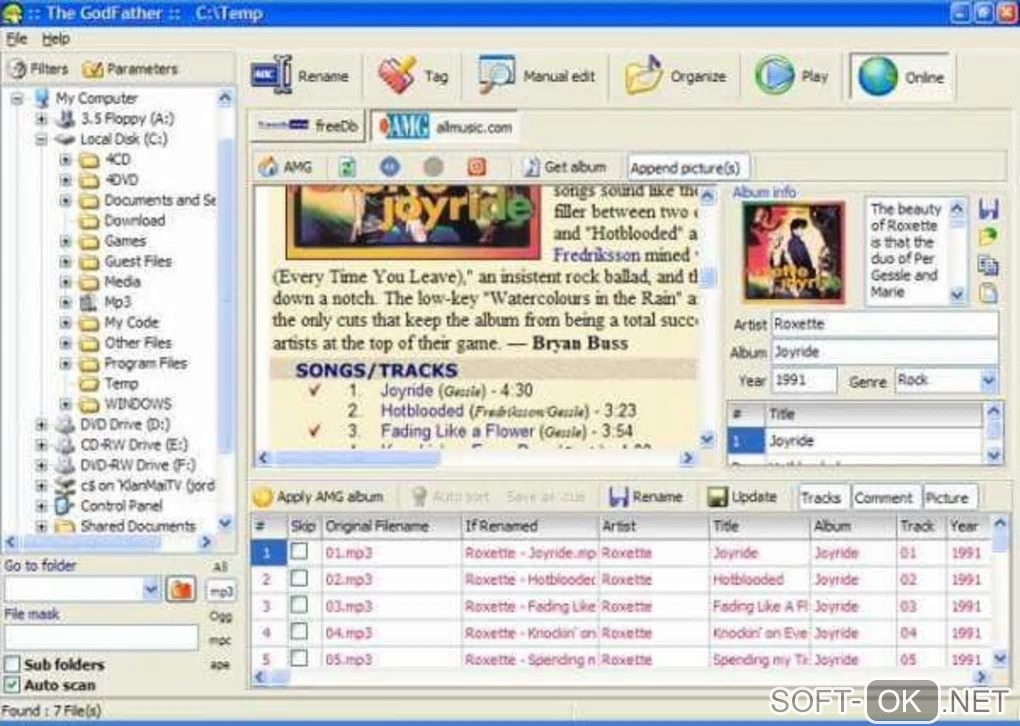
Task: Toggle Skip checkbox for 02.mp3
Action: click(299, 578)
